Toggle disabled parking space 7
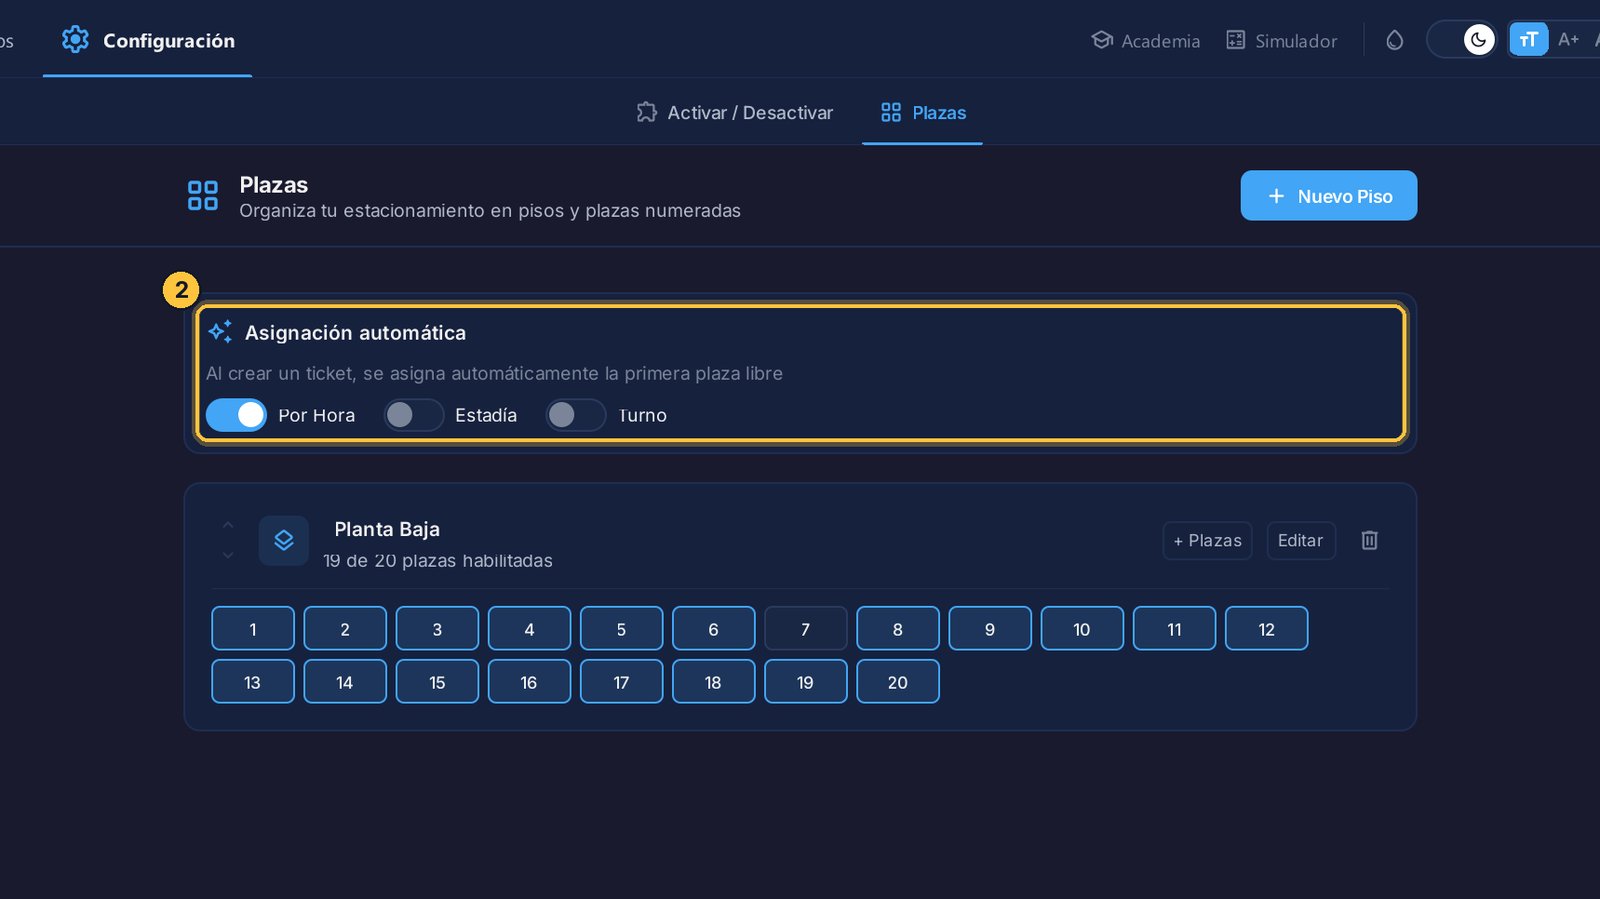1600x899 pixels. (x=806, y=629)
